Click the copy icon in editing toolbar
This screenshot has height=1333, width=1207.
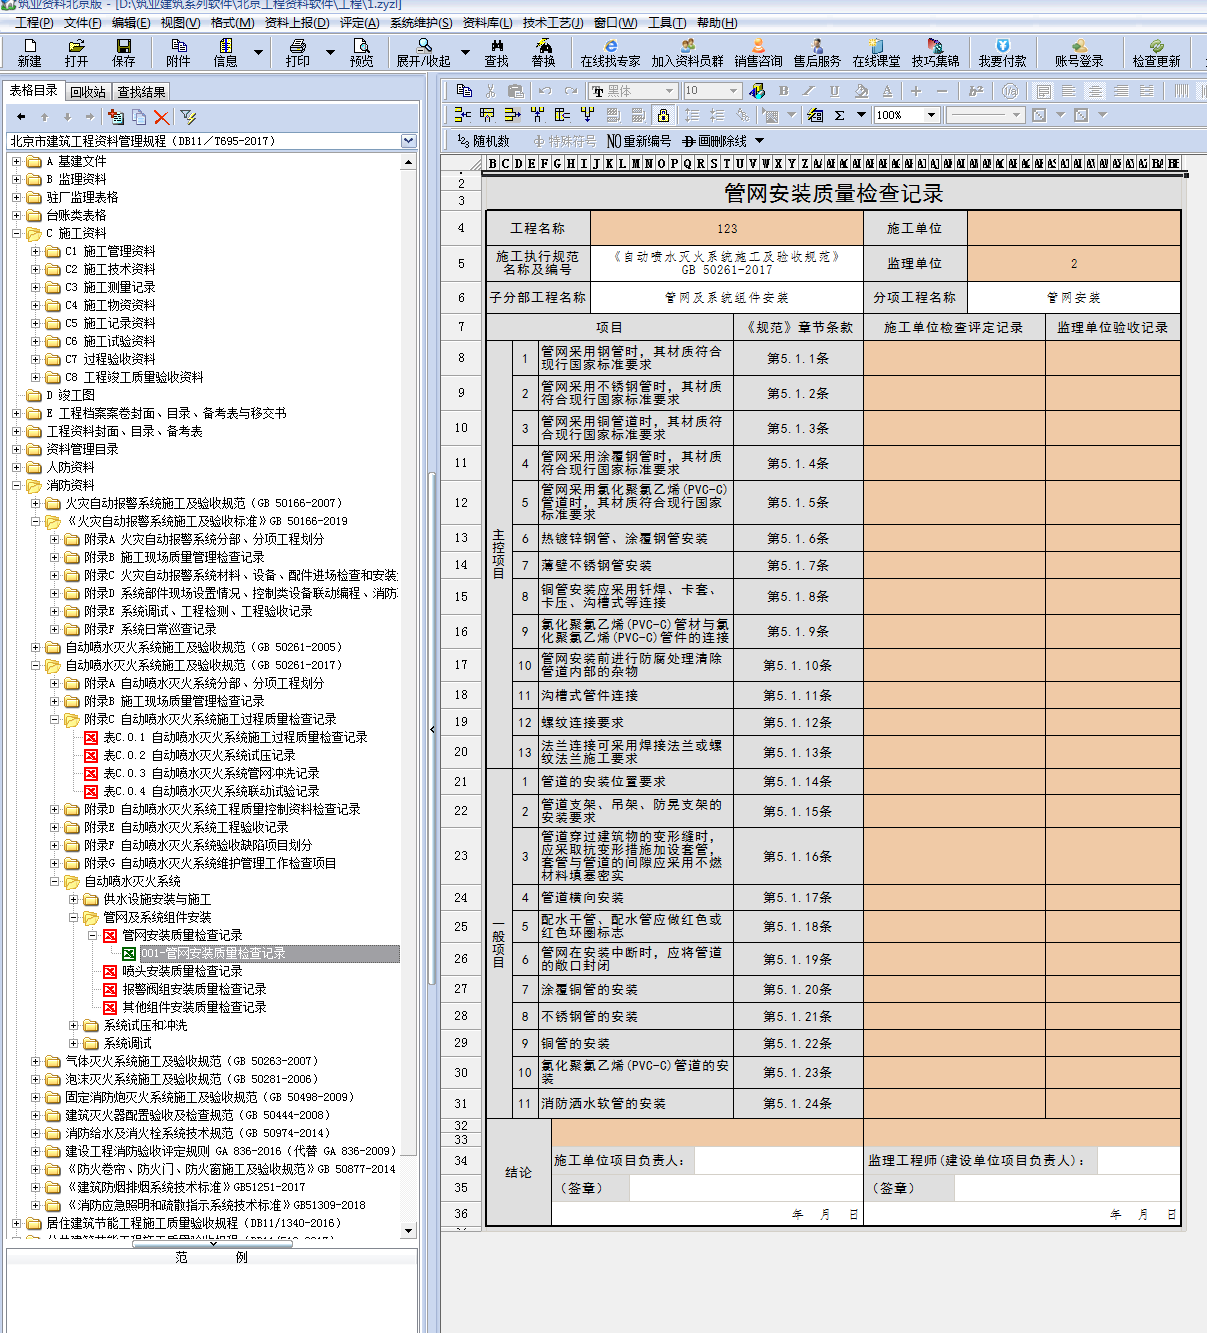coord(464,90)
